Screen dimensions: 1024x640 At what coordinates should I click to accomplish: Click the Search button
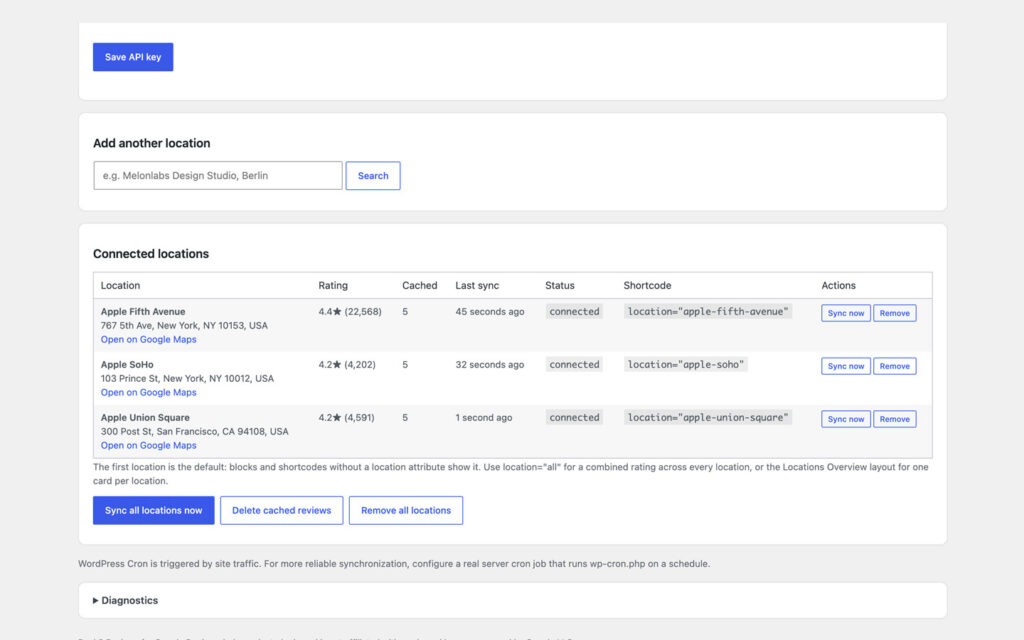(x=373, y=176)
